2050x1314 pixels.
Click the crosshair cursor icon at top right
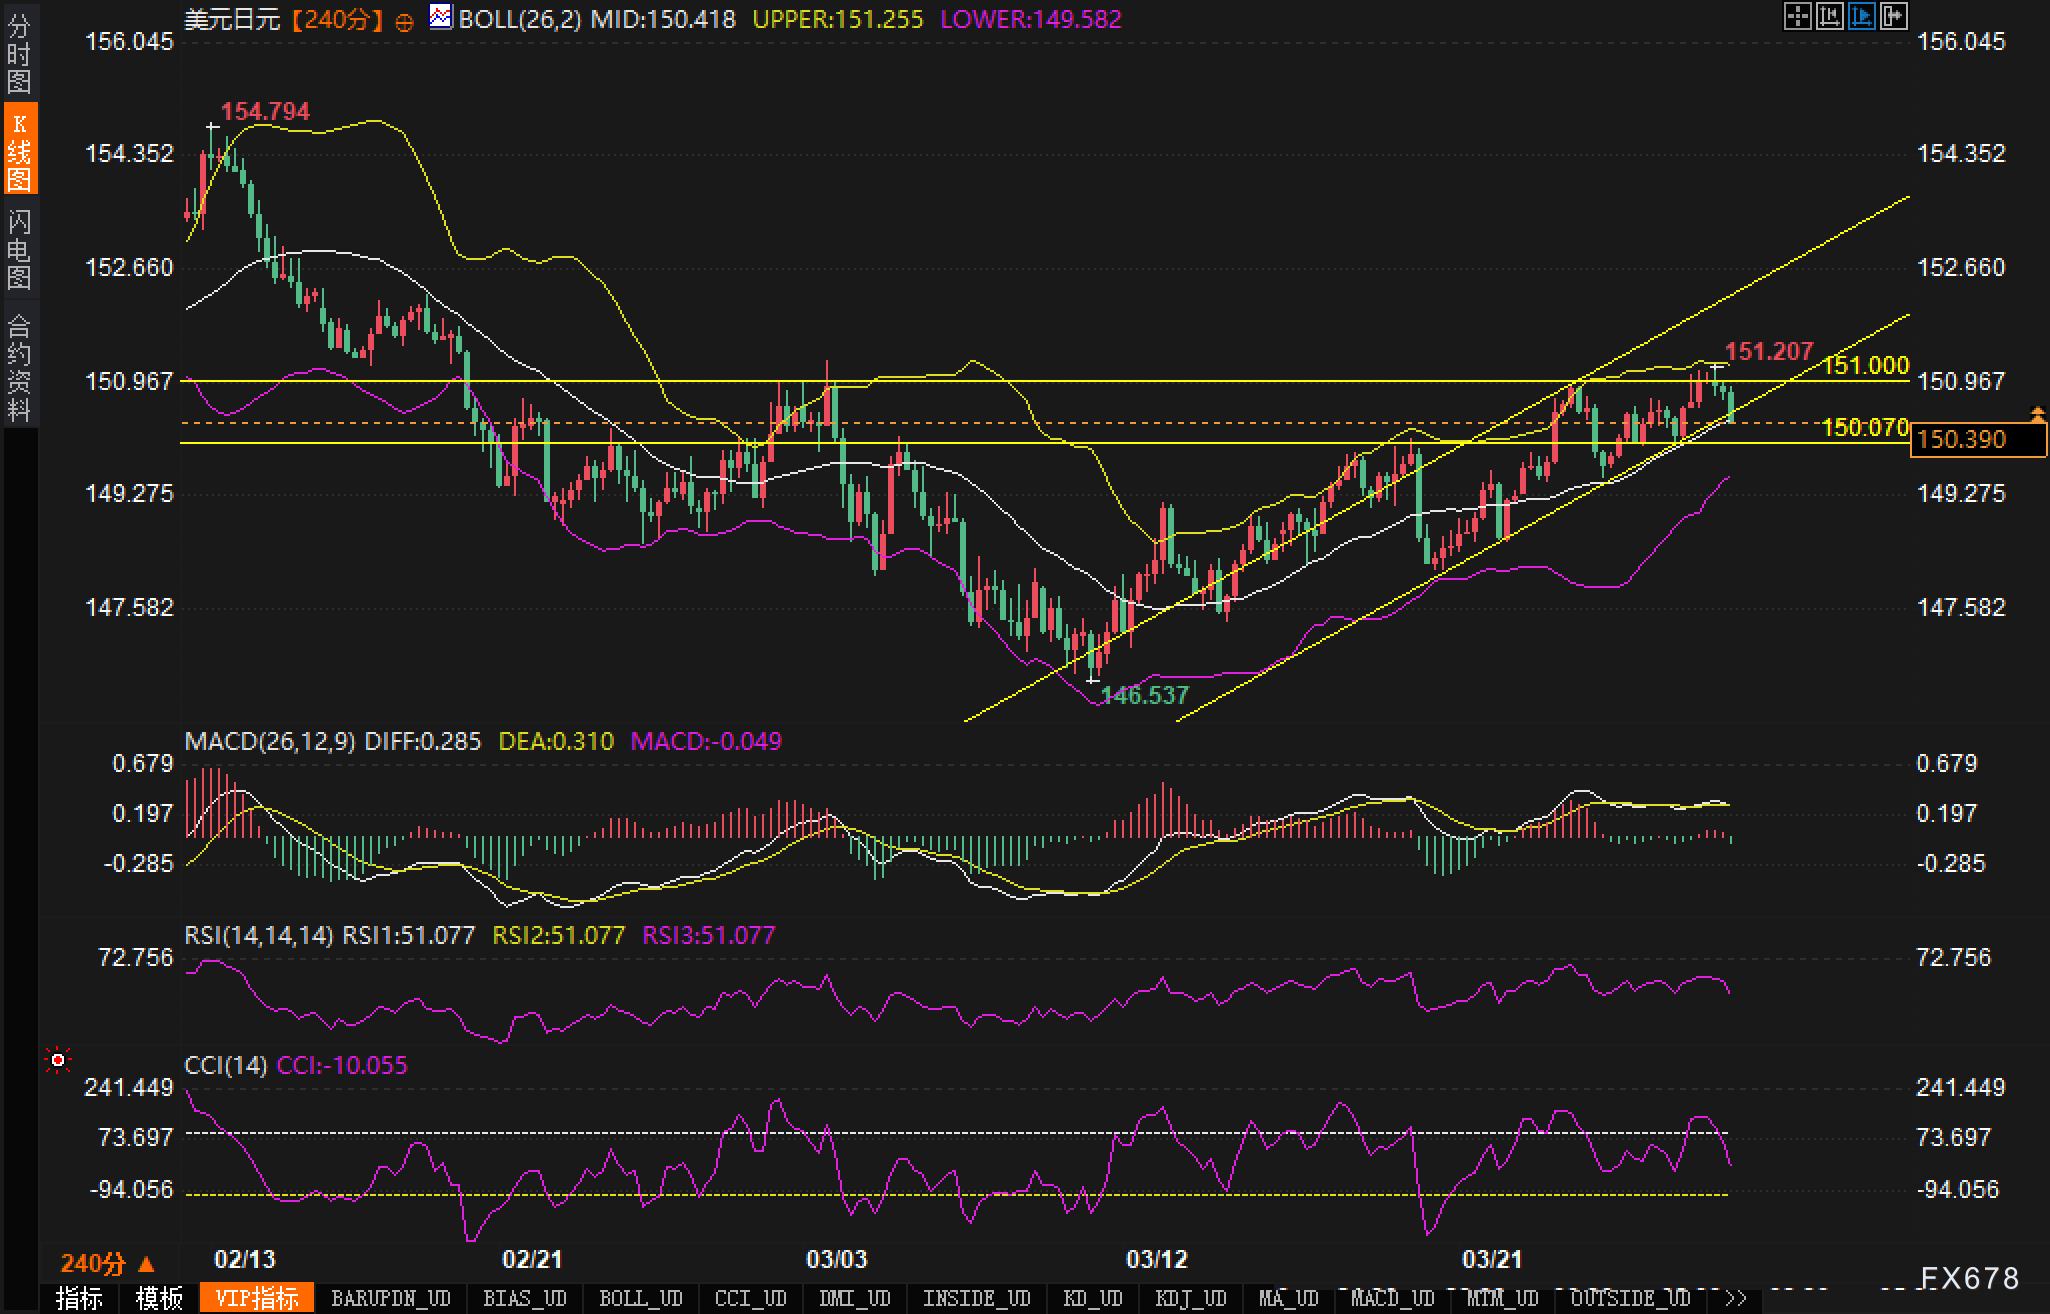(x=1797, y=16)
